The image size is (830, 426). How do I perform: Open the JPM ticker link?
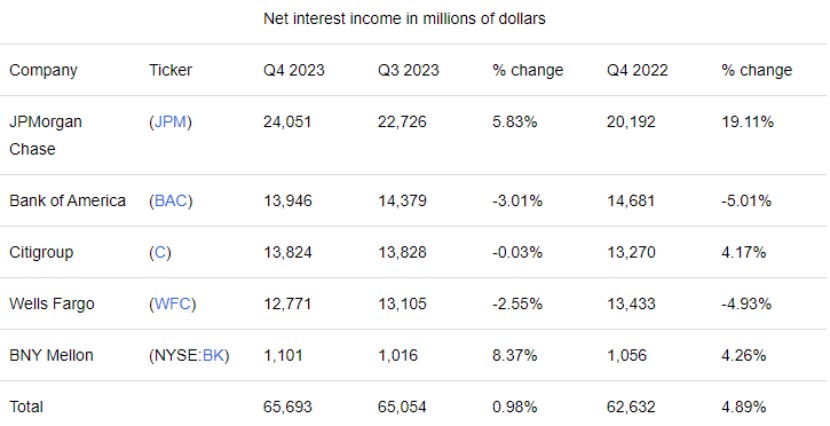pyautogui.click(x=170, y=122)
